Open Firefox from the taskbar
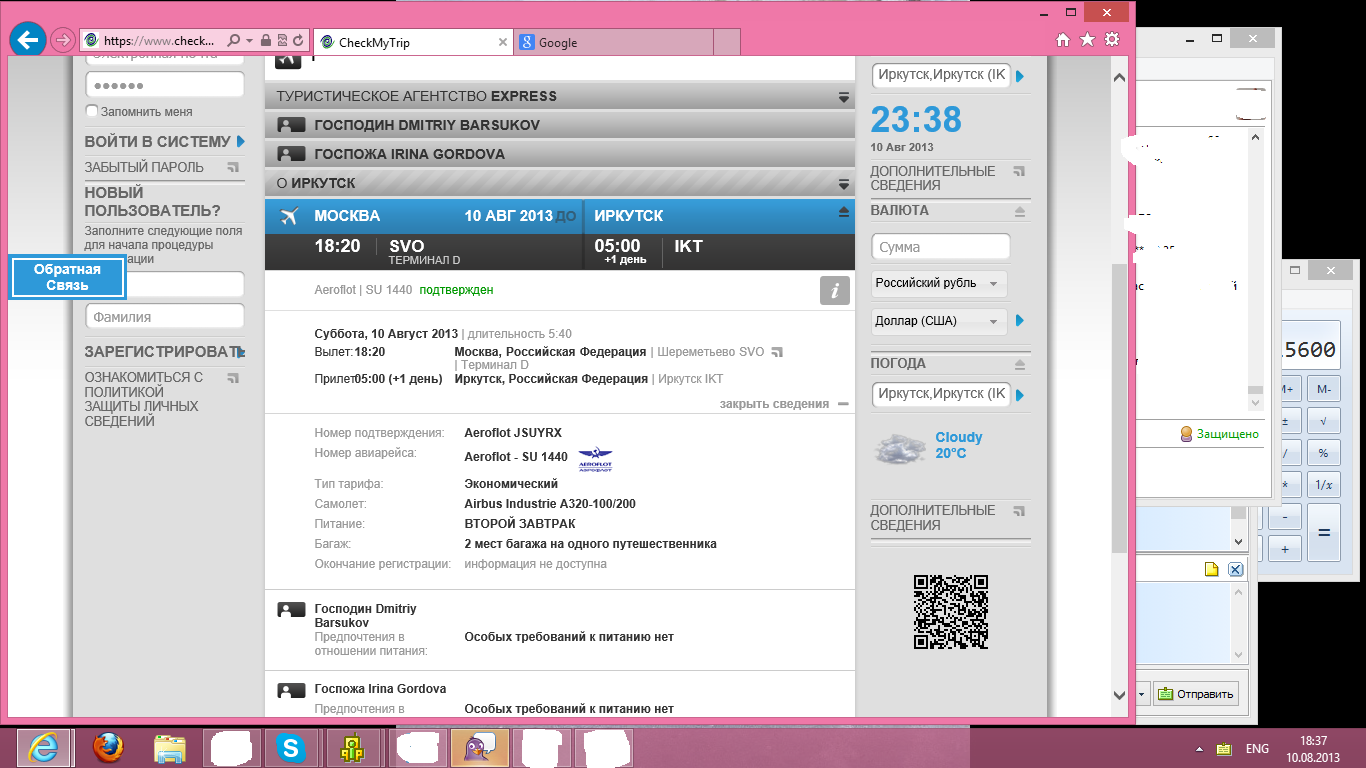This screenshot has width=1366, height=768. pos(107,748)
